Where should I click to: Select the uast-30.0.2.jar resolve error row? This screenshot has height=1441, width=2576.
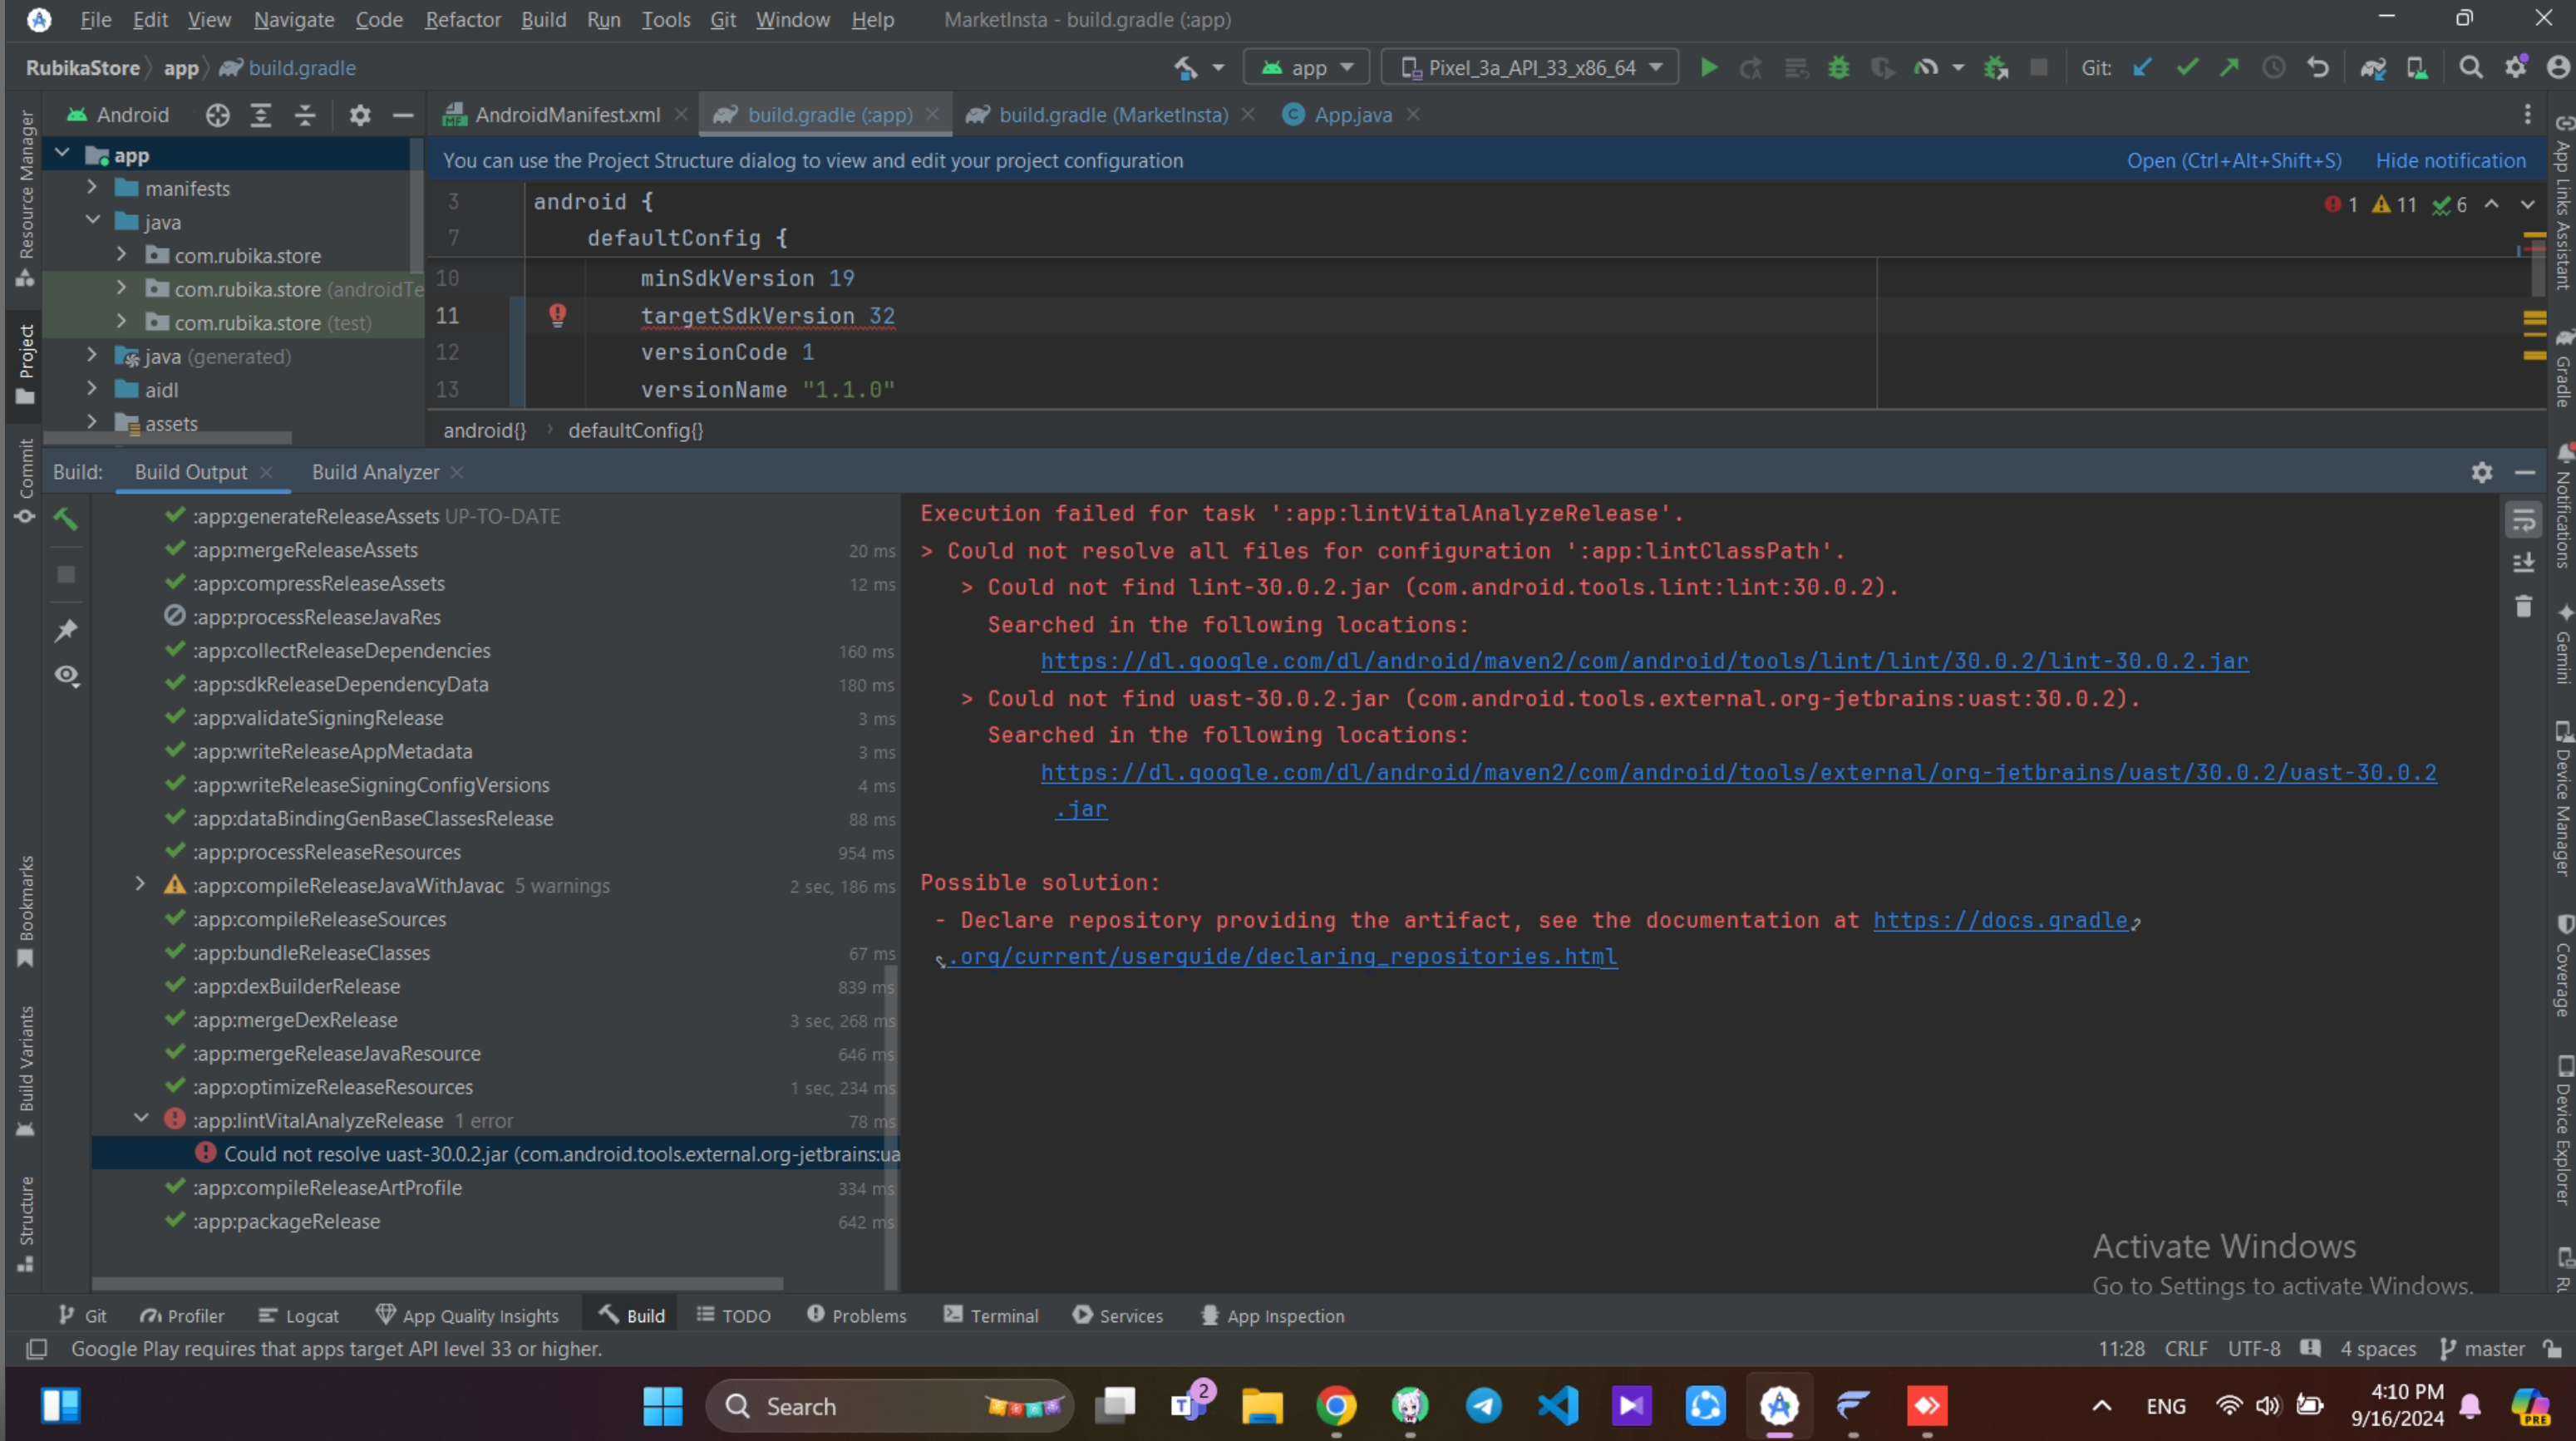tap(495, 1154)
